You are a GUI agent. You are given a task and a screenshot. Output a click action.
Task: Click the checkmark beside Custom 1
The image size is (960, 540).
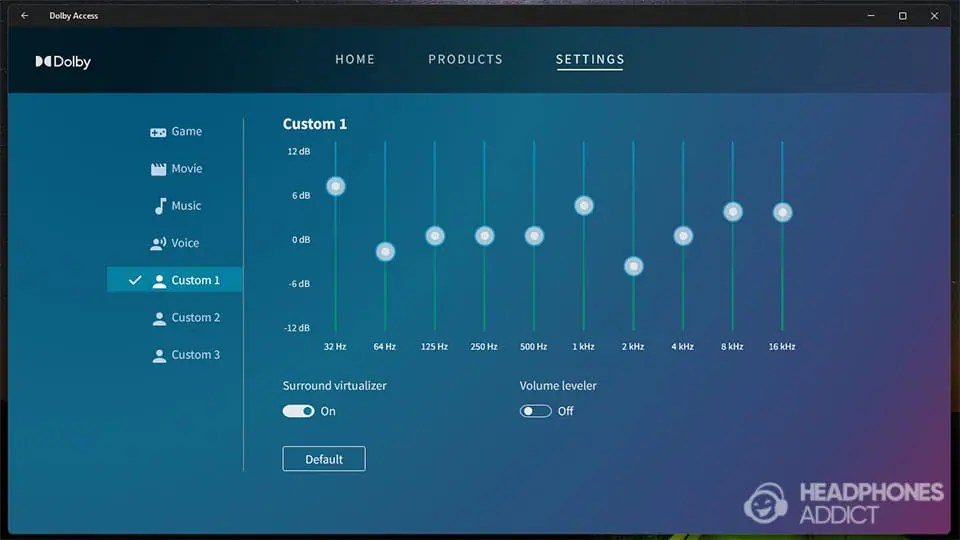coord(135,280)
